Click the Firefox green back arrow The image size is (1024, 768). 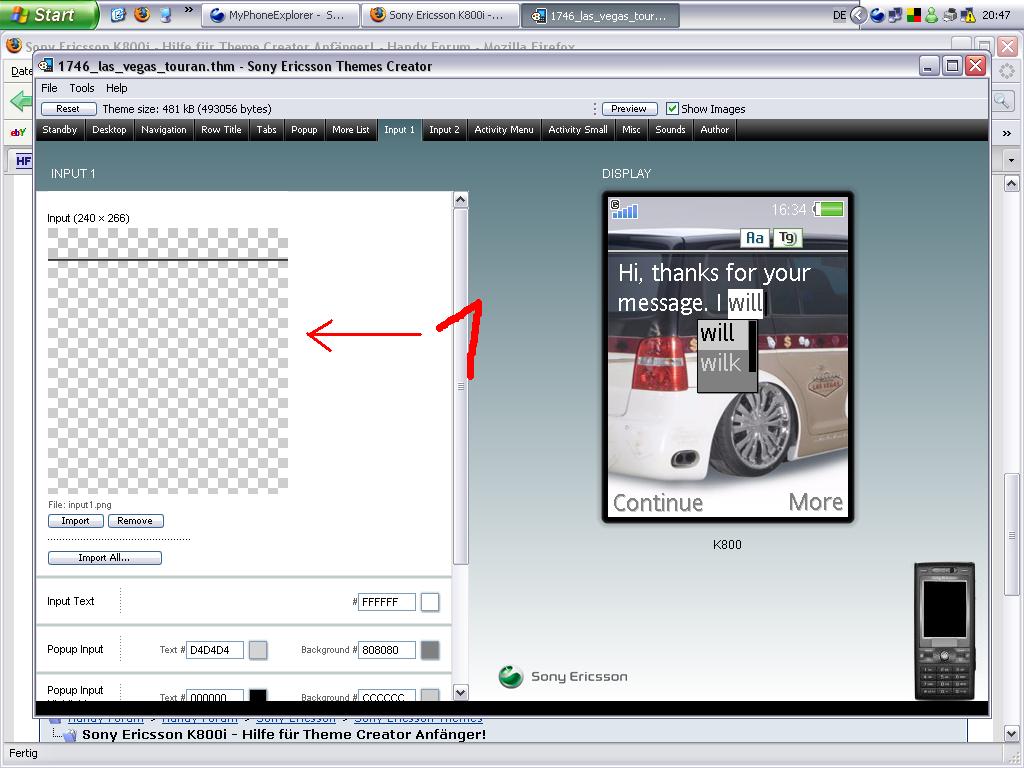[22, 101]
